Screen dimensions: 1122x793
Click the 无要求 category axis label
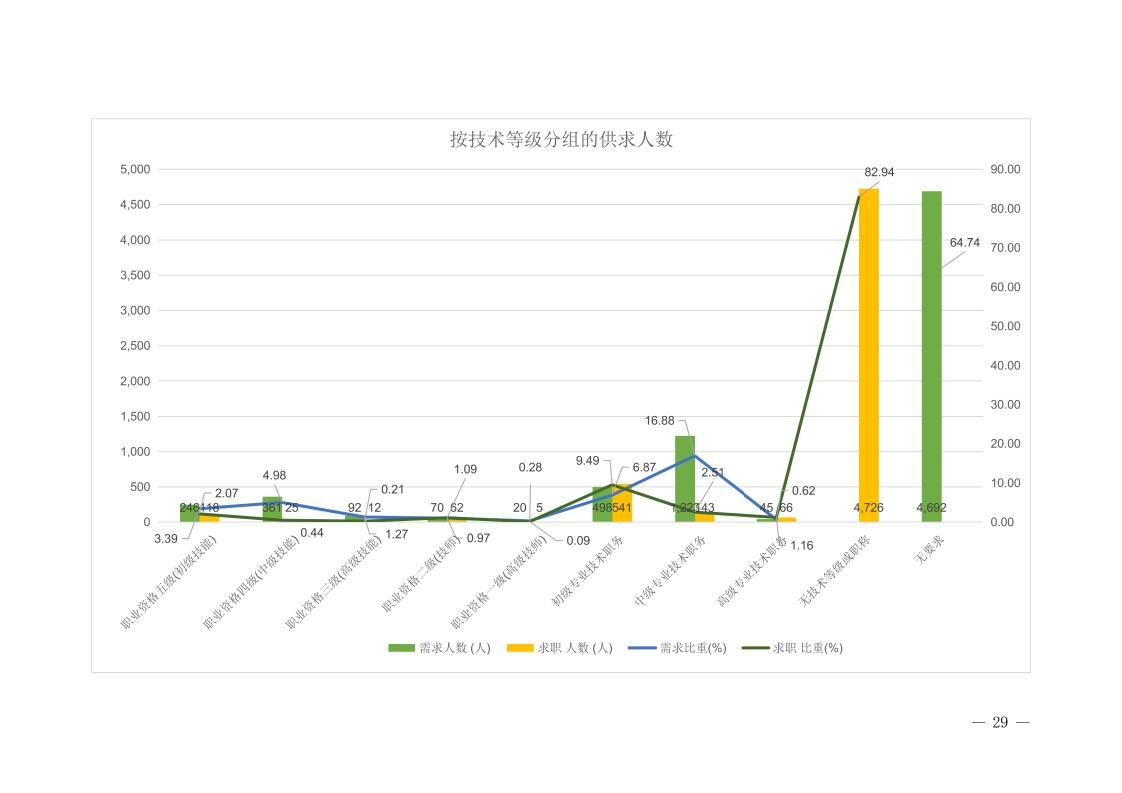928,552
